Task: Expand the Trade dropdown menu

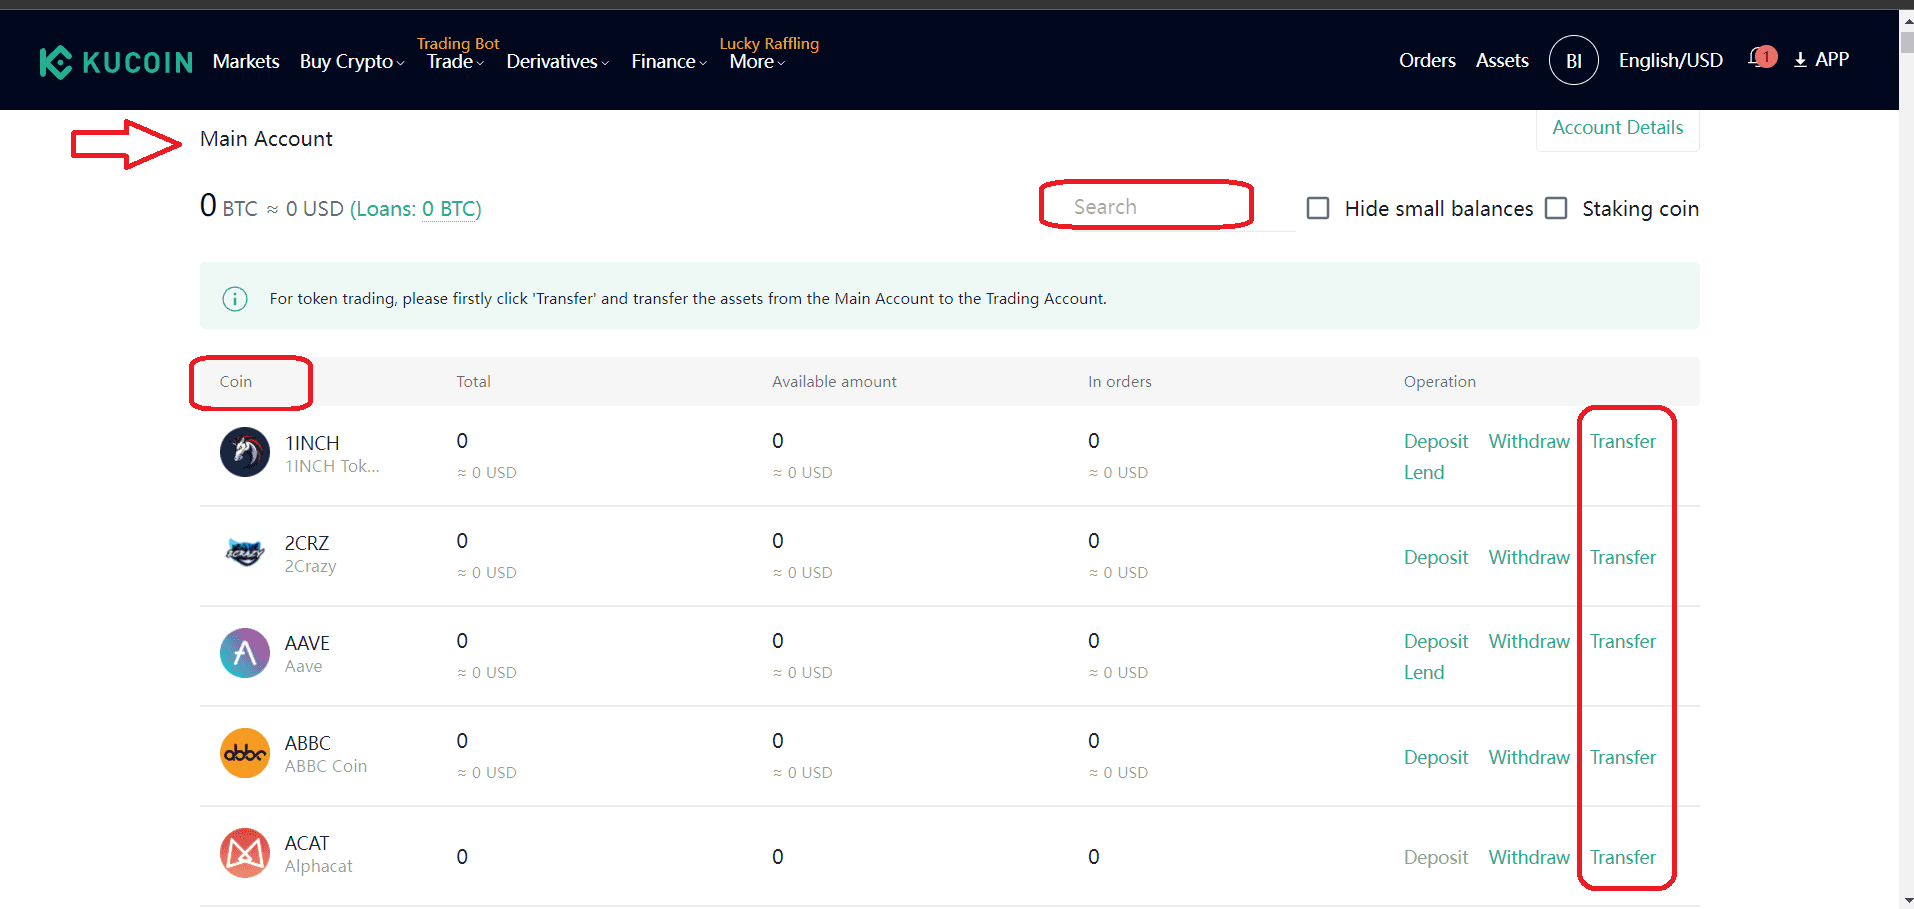Action: click(455, 61)
